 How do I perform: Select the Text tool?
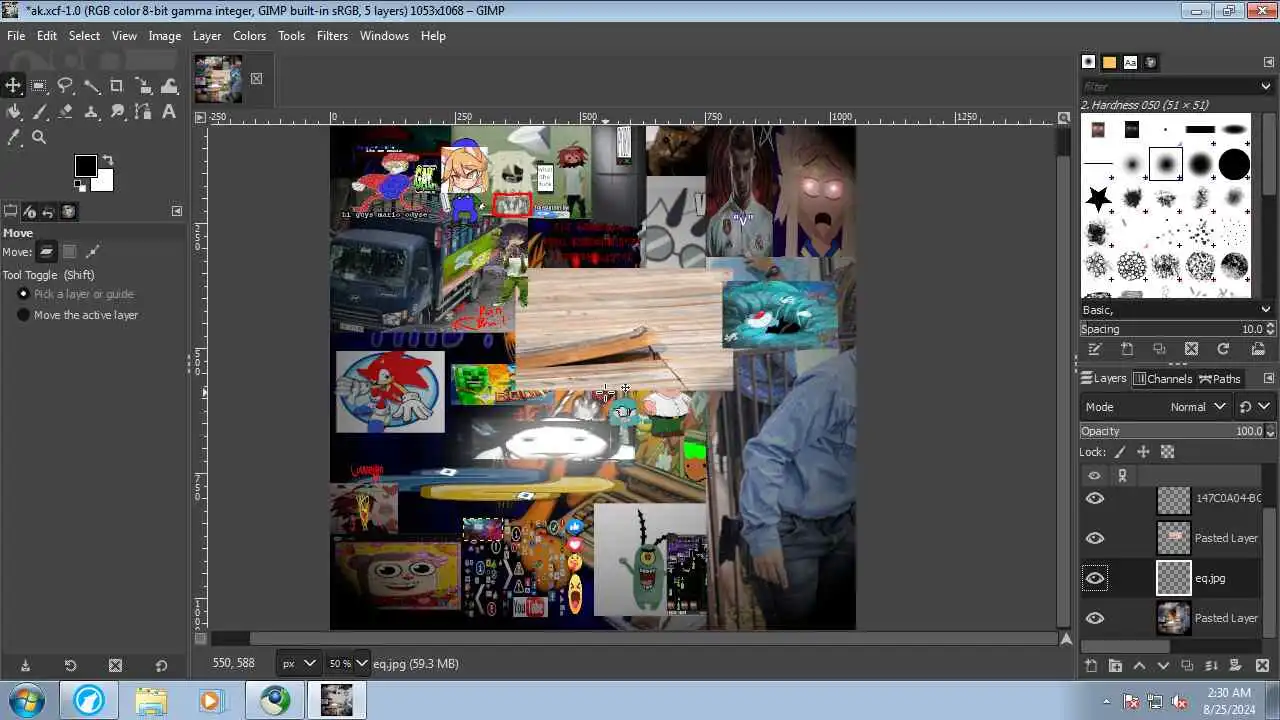[169, 112]
